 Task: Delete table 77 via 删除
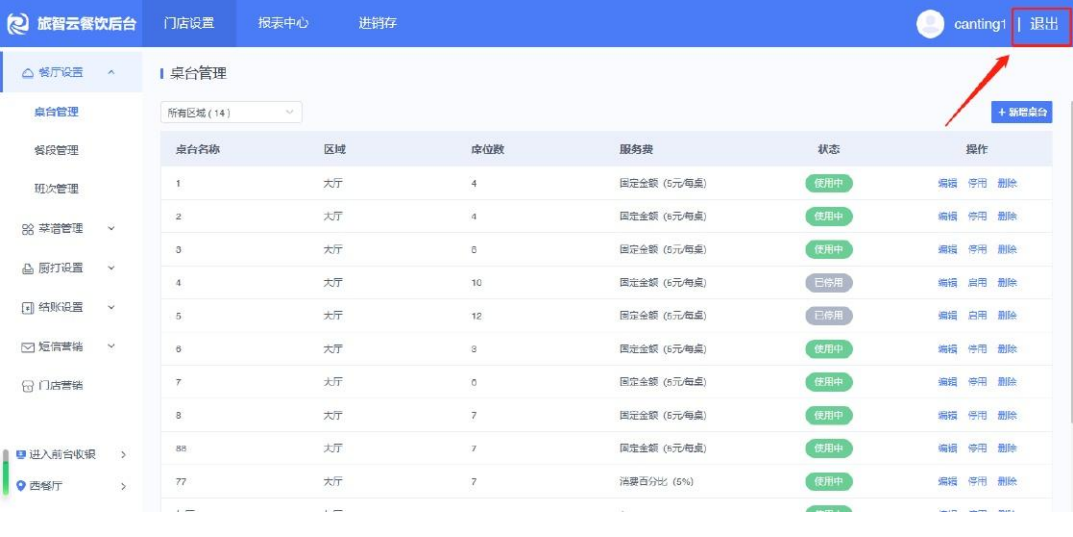[x=1007, y=482]
